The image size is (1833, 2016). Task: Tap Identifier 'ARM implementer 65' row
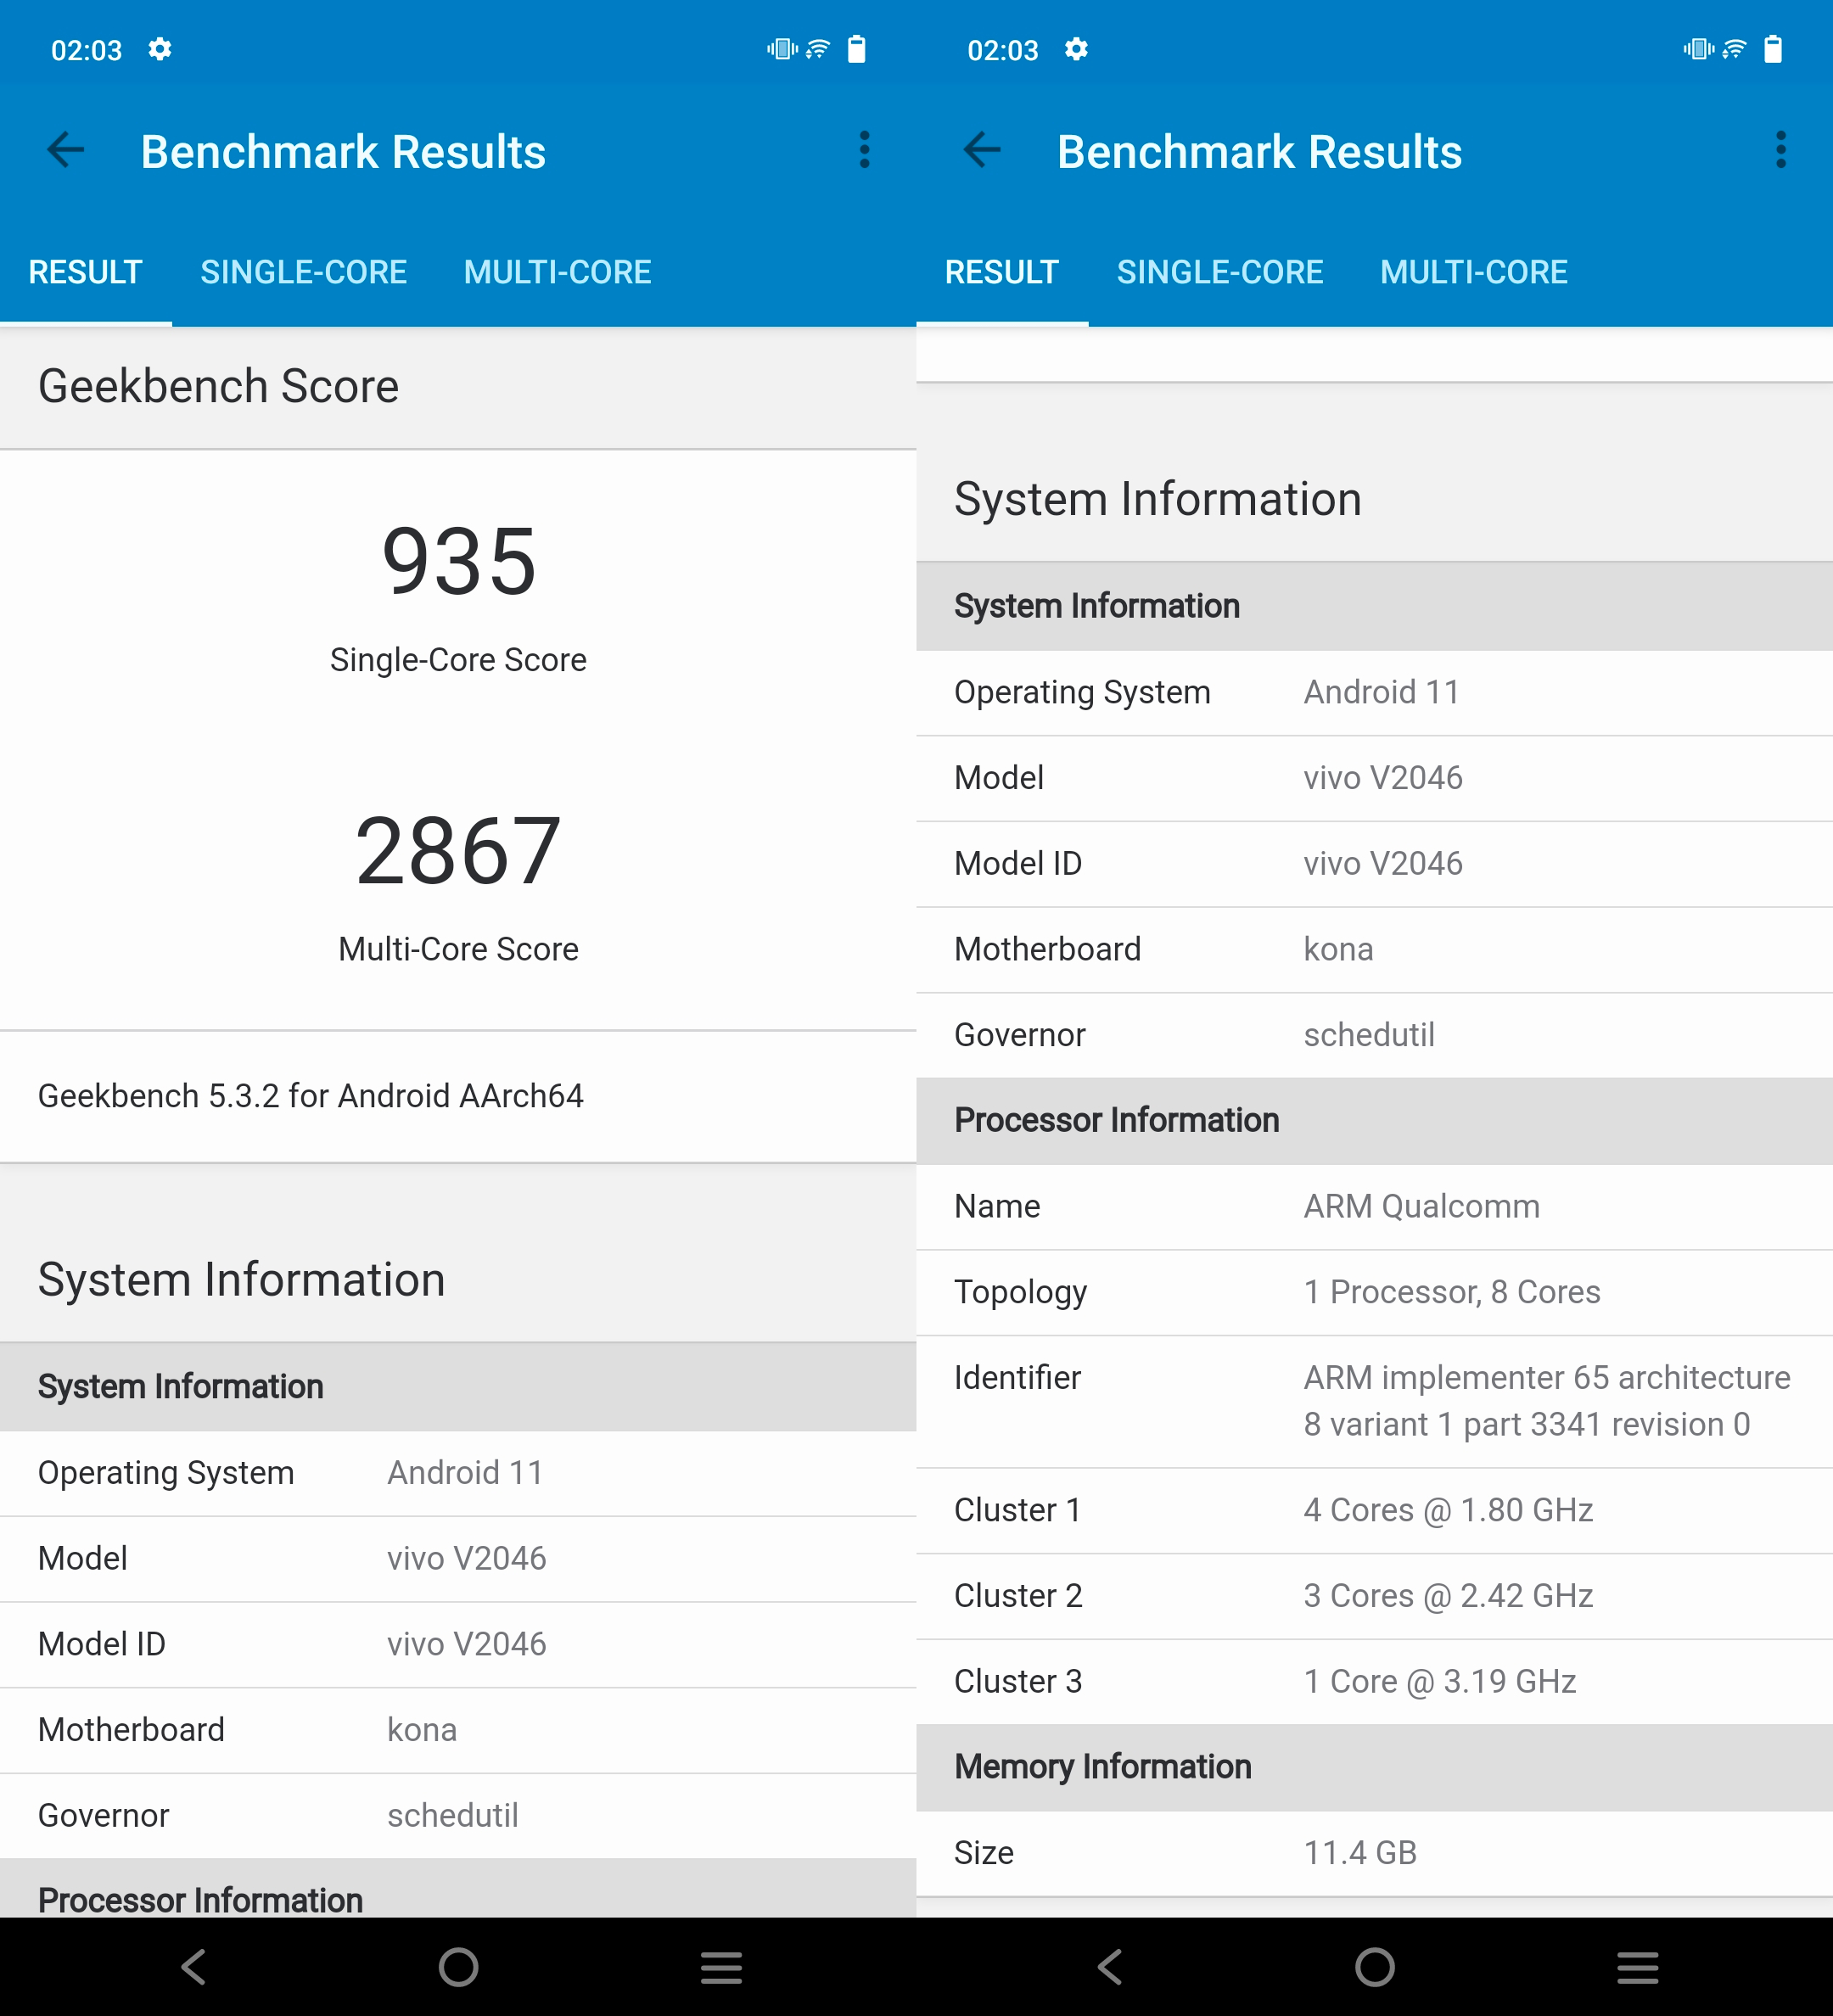1374,1401
